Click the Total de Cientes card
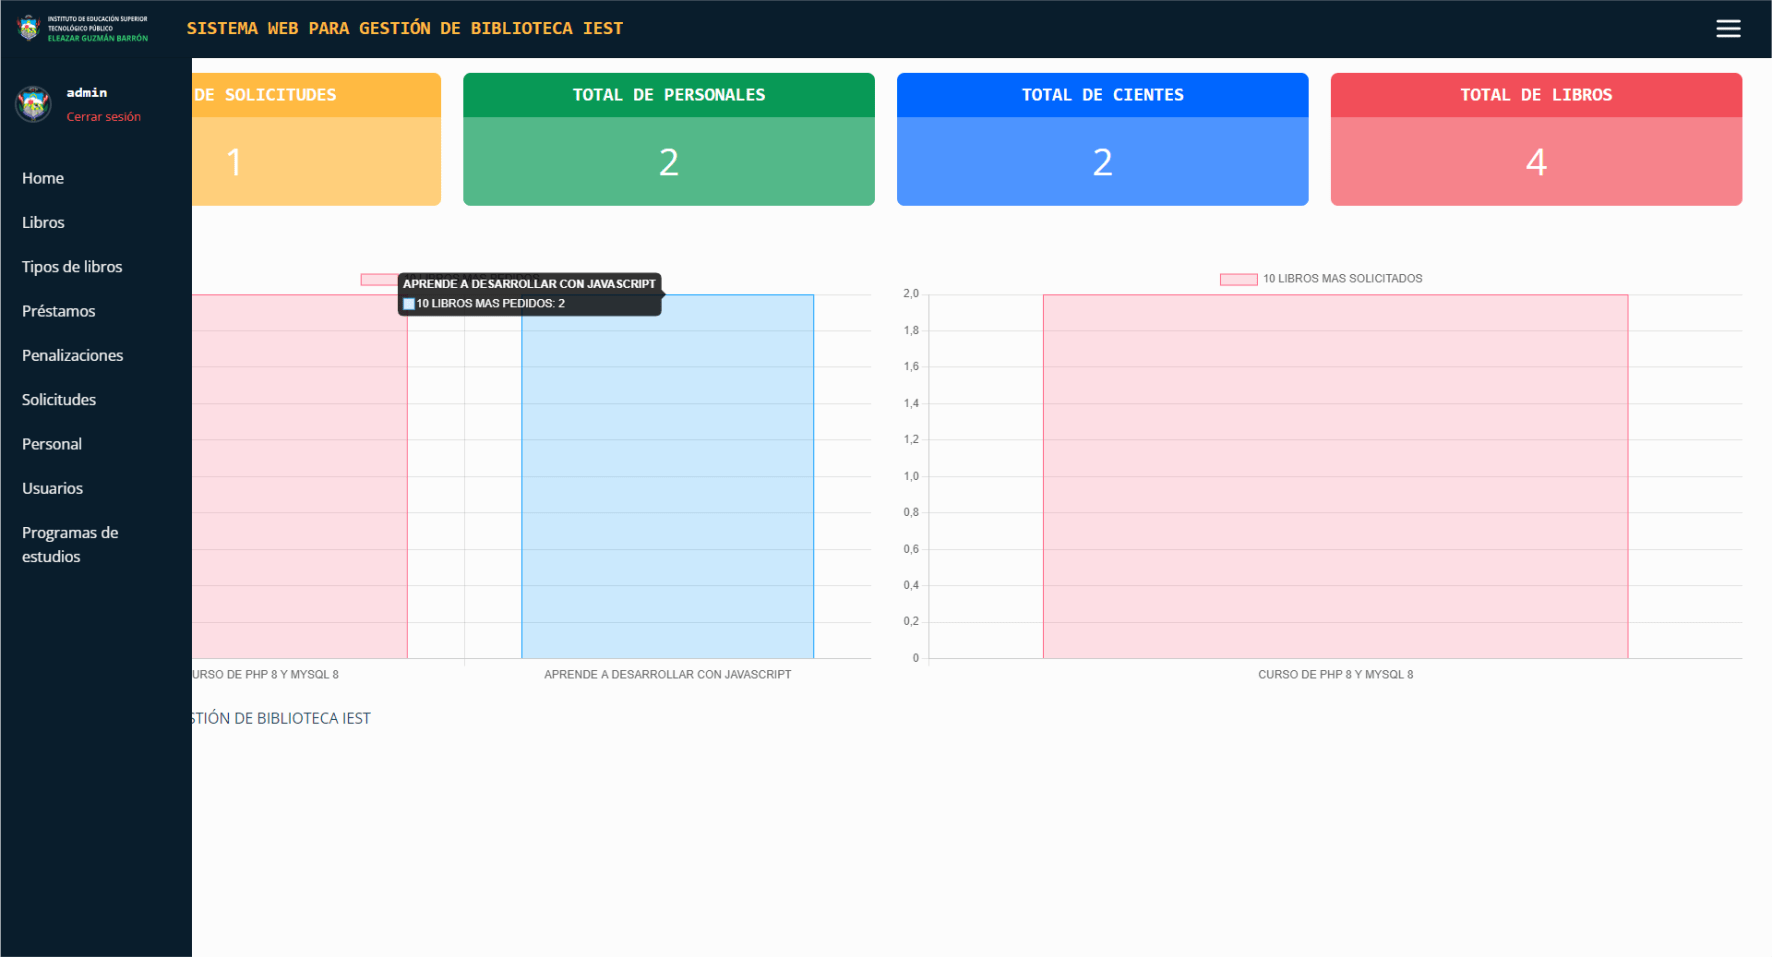This screenshot has width=1773, height=957. click(1102, 139)
